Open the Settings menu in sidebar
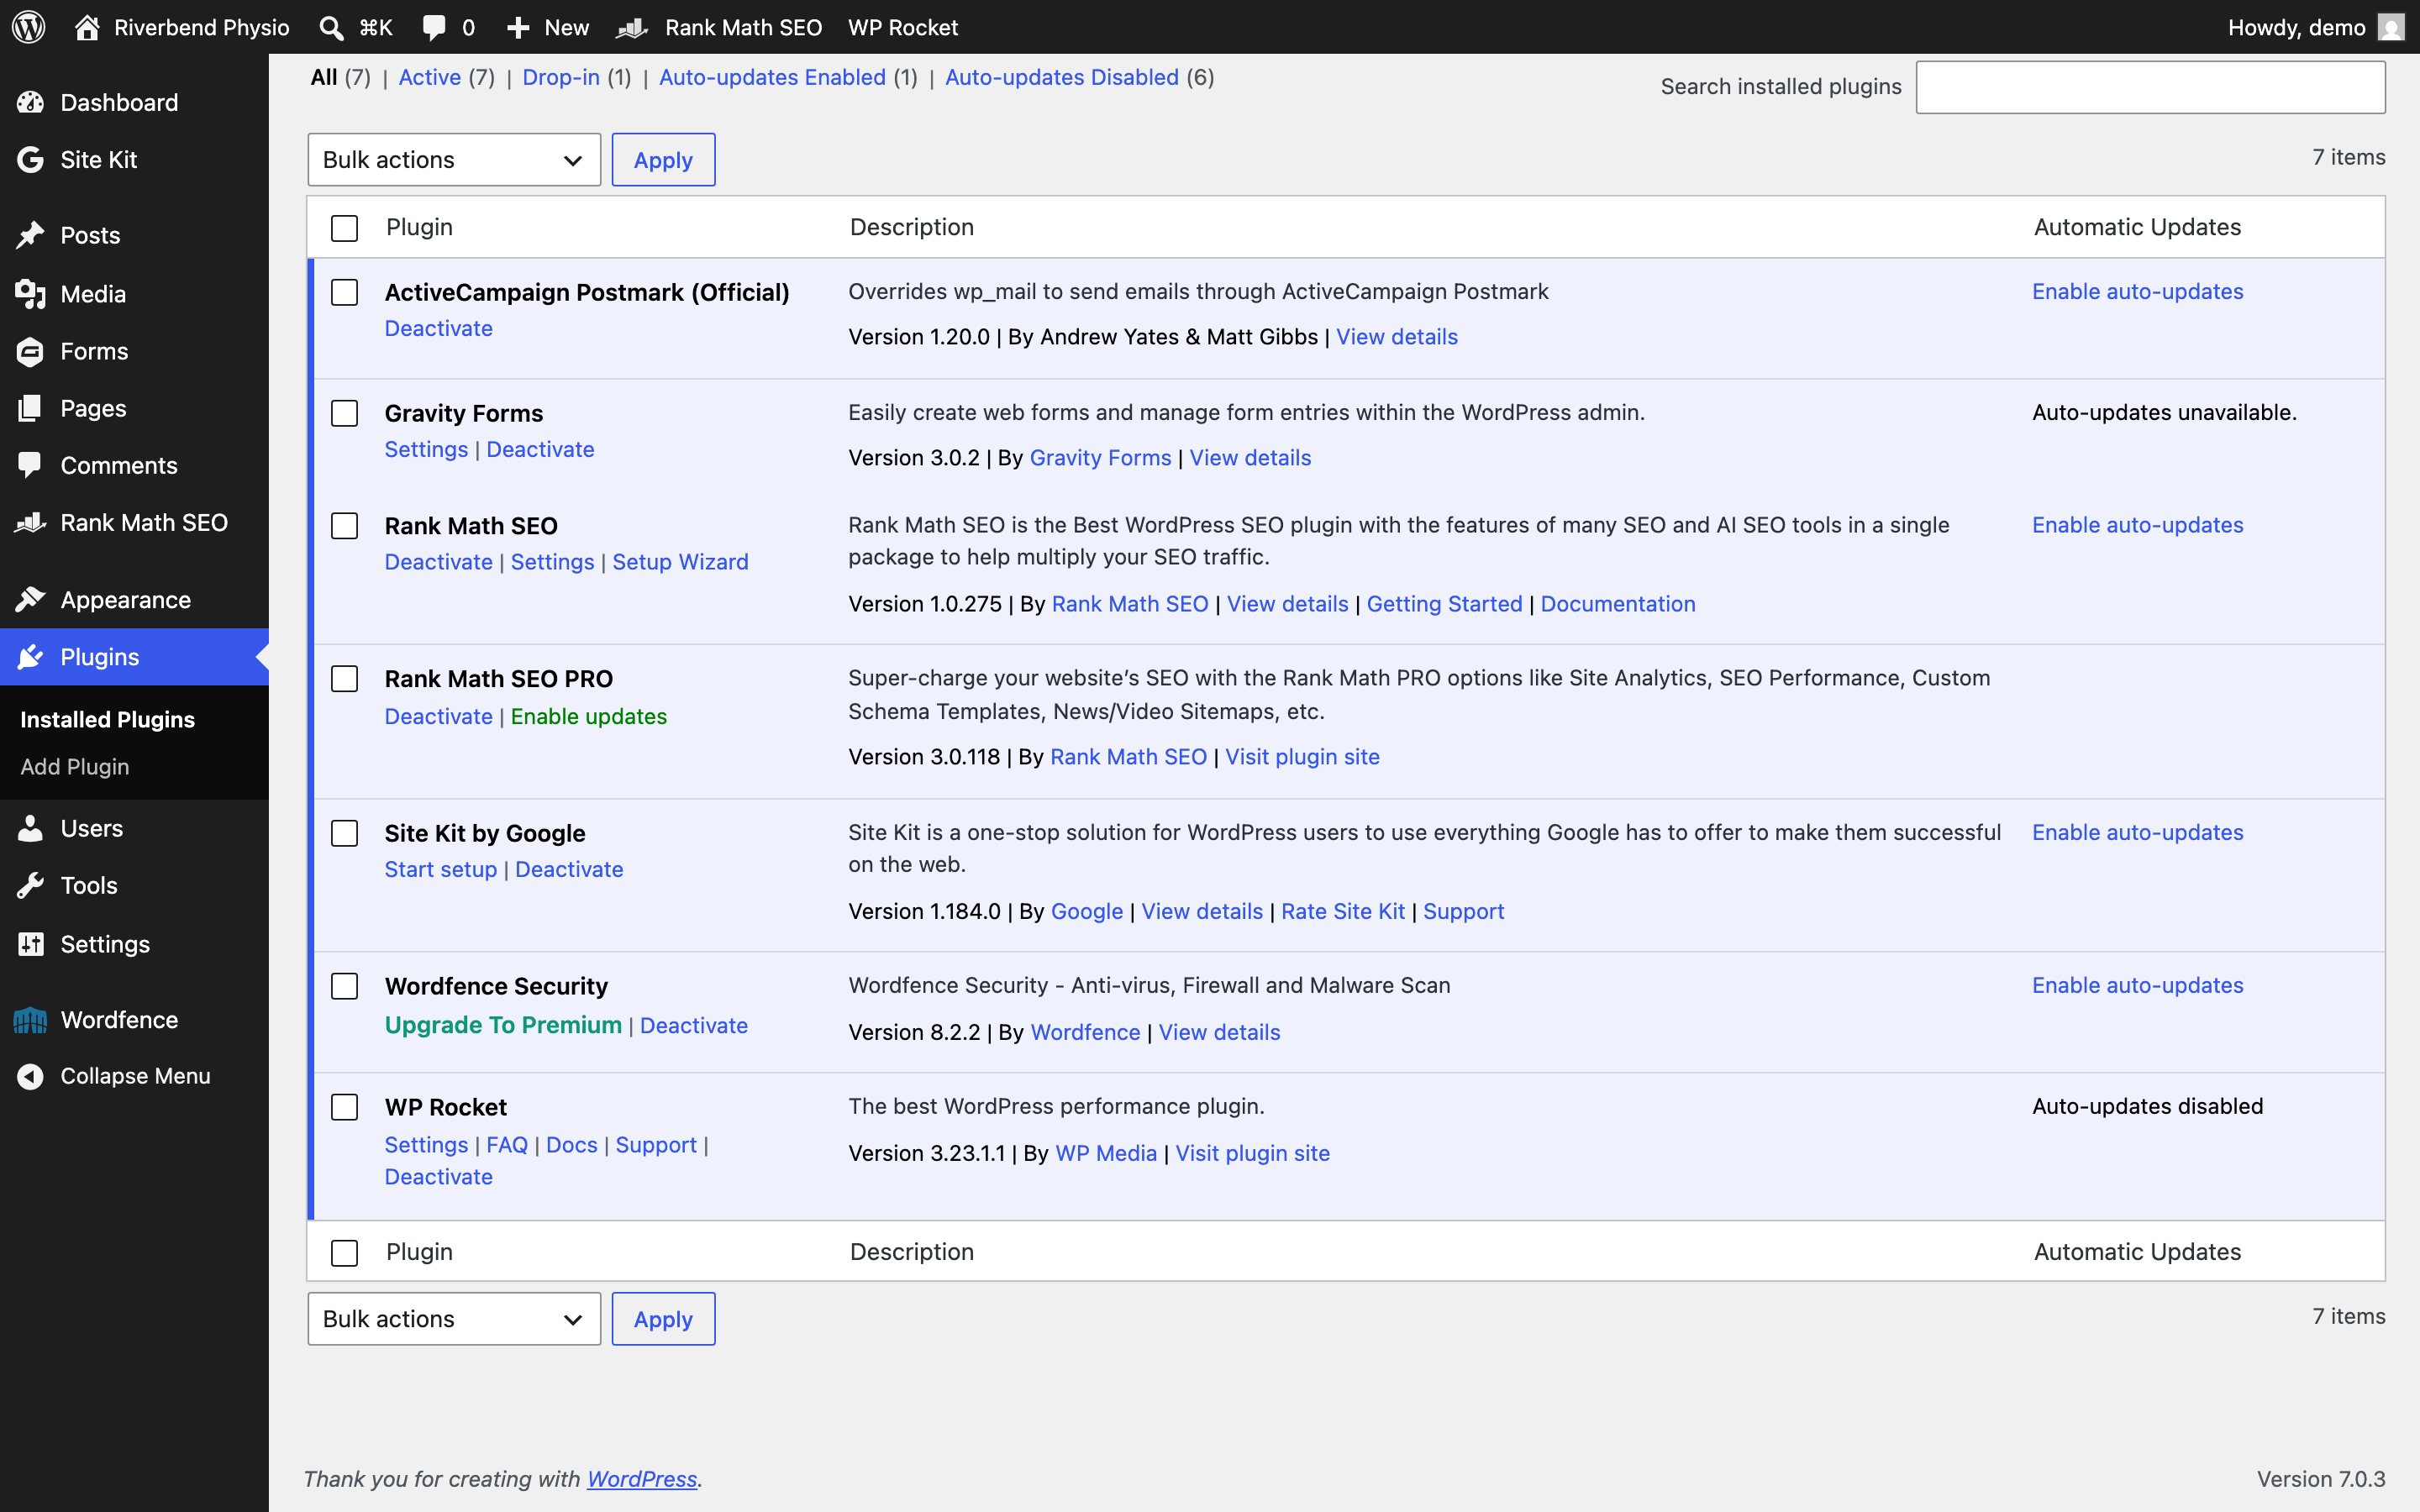The height and width of the screenshot is (1512, 2420). click(105, 944)
